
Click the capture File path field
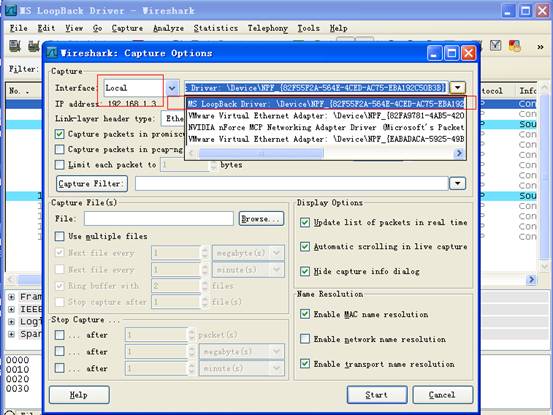(x=159, y=219)
